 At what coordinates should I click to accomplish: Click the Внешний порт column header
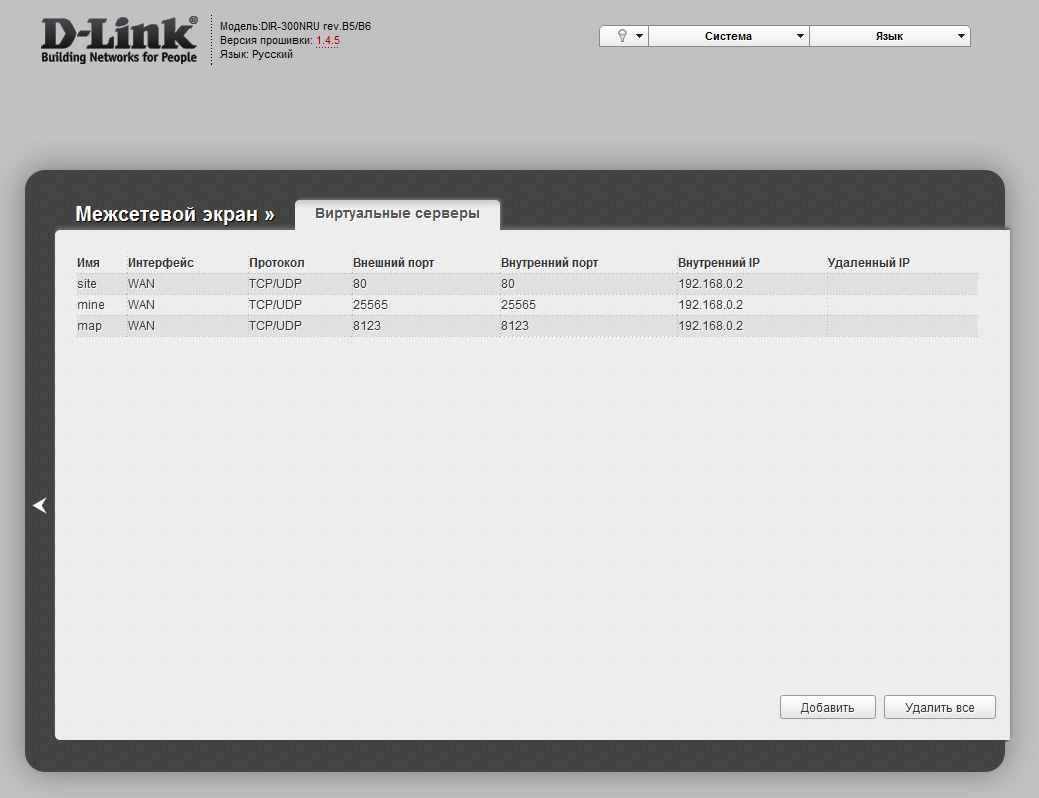coord(393,263)
